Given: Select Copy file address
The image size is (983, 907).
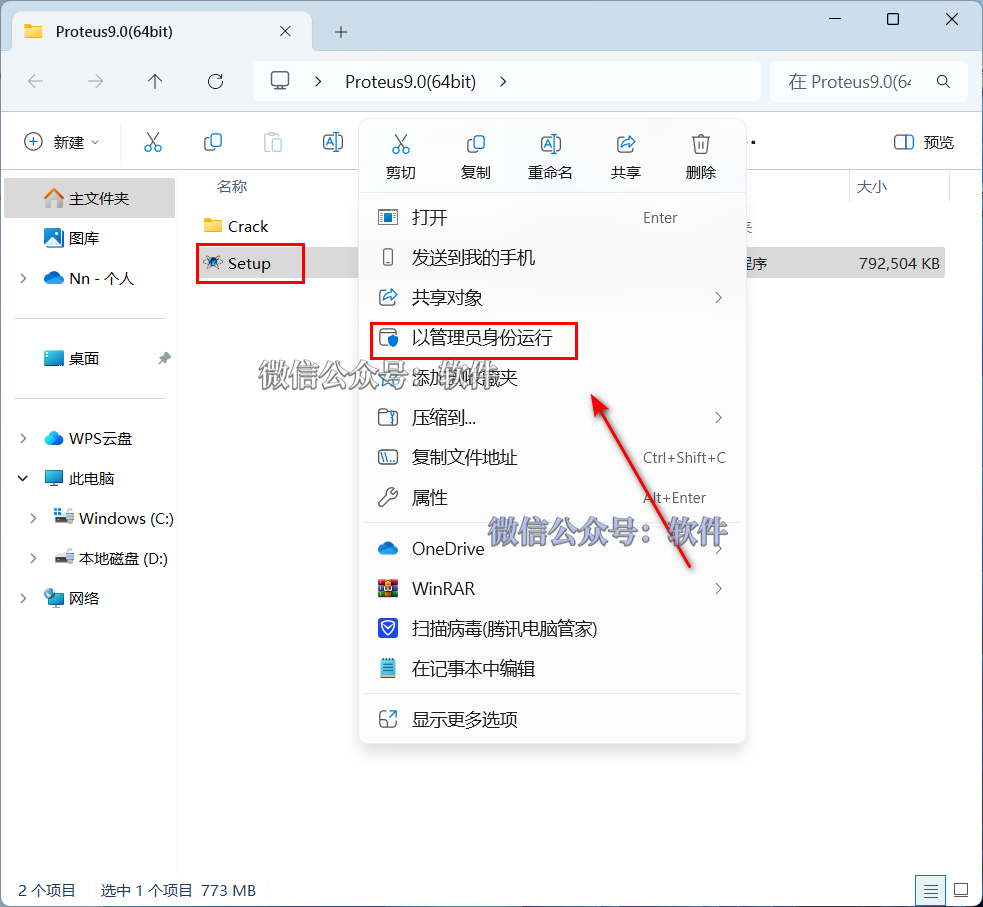Looking at the screenshot, I should (x=552, y=458).
